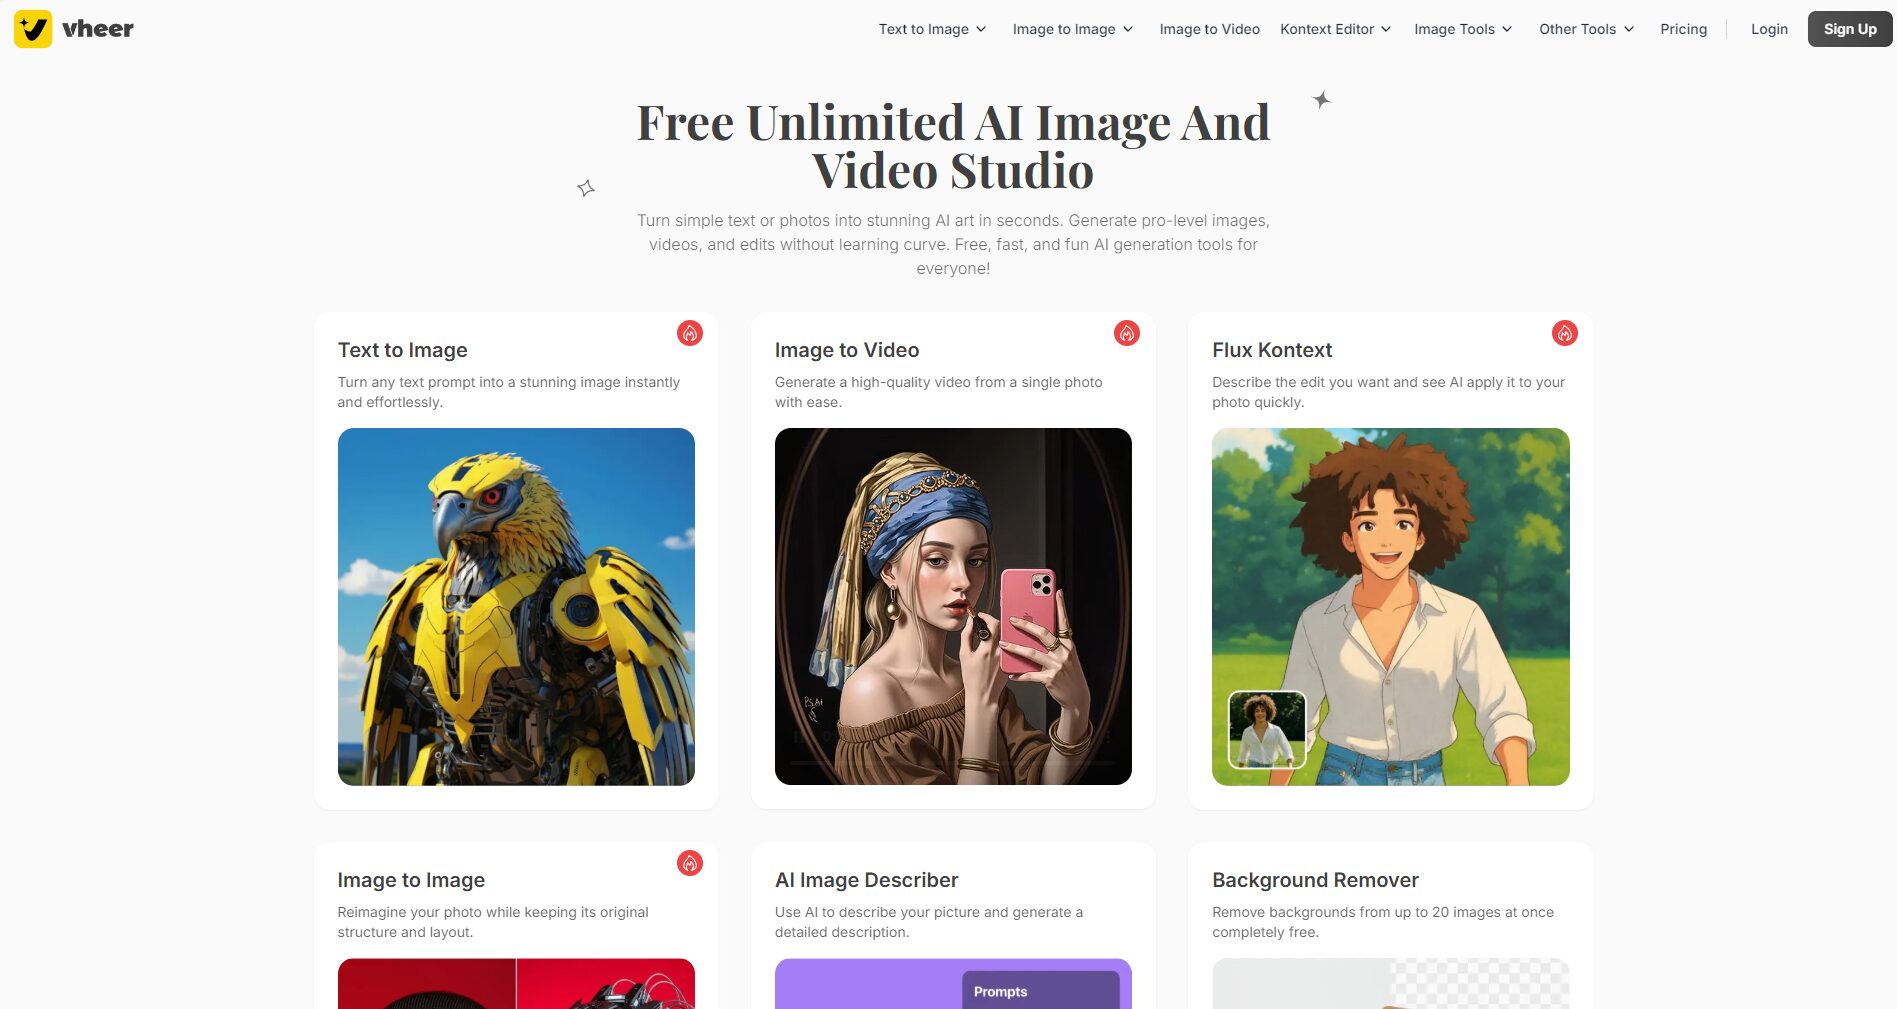Expand the Image Tools dropdown
The width and height of the screenshot is (1897, 1009).
point(1462,29)
